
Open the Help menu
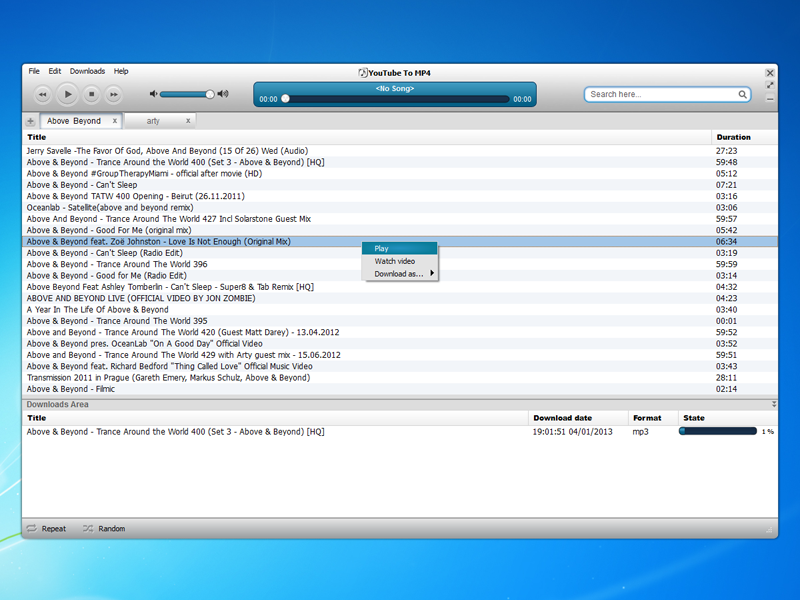[121, 71]
